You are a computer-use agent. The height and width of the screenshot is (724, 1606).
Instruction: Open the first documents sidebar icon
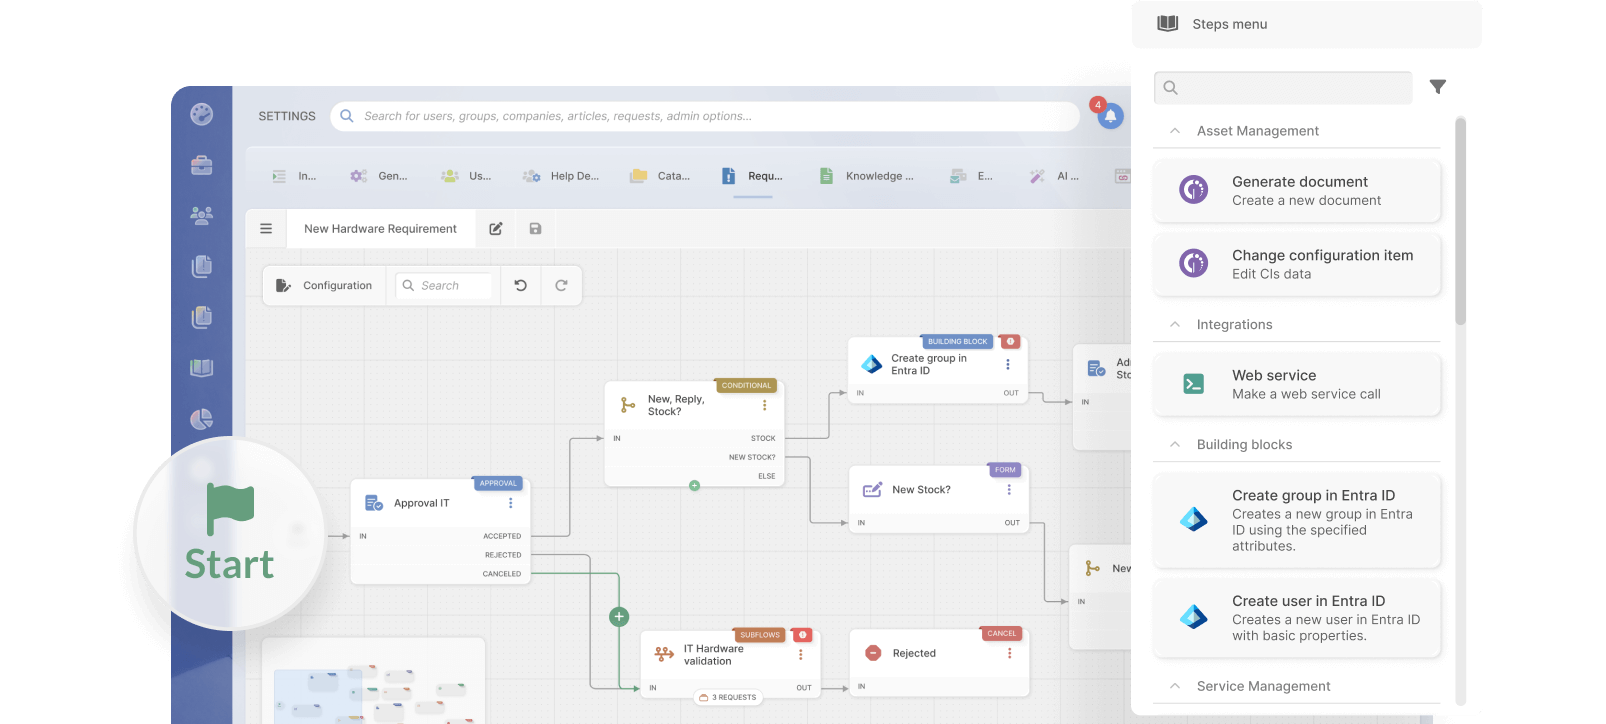(202, 266)
